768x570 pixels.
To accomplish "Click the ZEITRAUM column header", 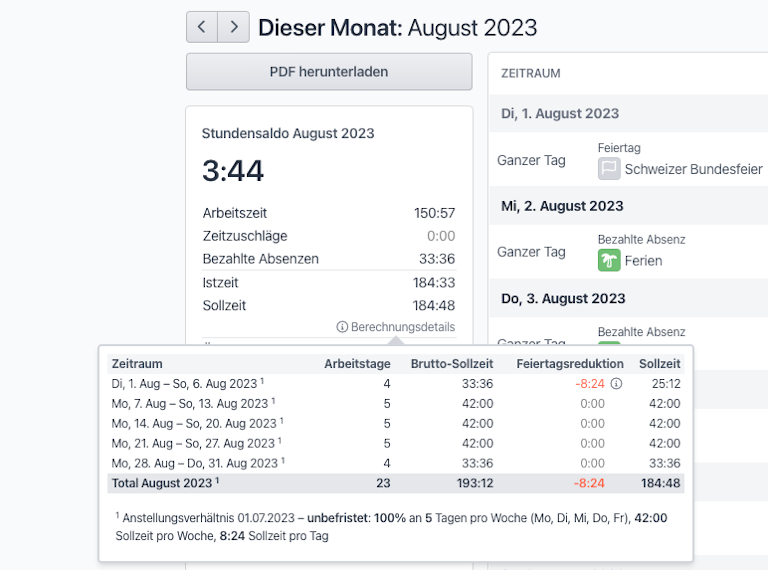I will [x=530, y=73].
